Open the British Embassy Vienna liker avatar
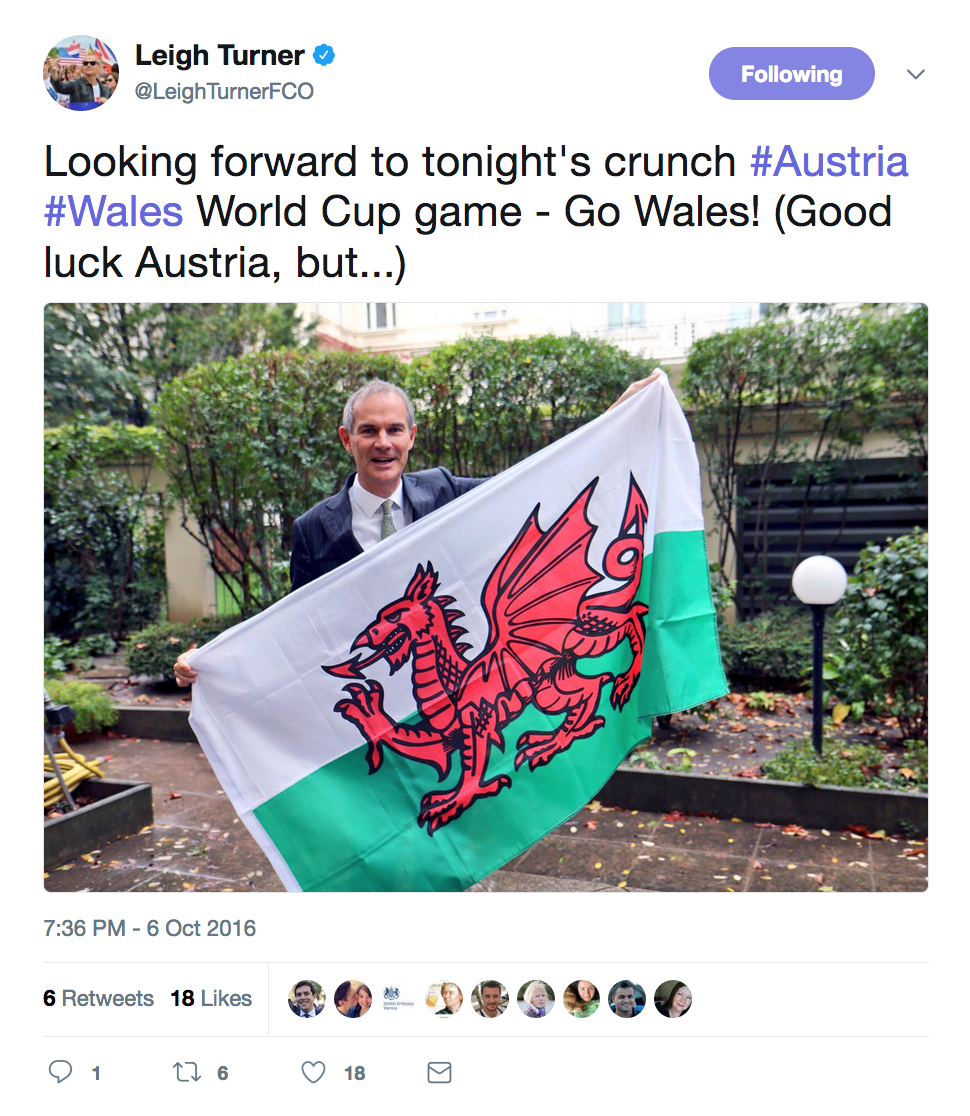The width and height of the screenshot is (970, 1116). click(399, 999)
